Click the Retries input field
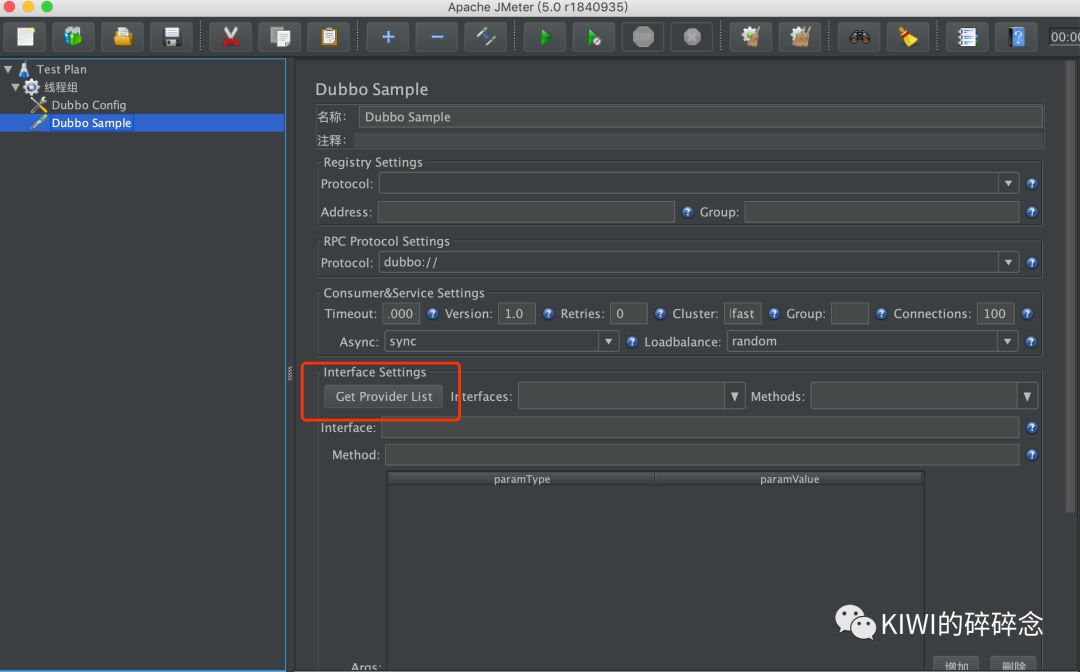This screenshot has width=1080, height=672. (628, 314)
